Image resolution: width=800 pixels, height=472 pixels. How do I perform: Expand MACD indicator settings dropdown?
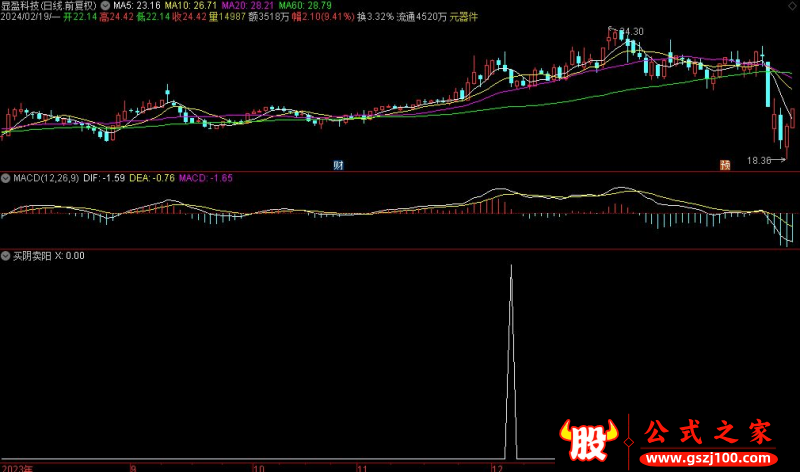[6, 178]
